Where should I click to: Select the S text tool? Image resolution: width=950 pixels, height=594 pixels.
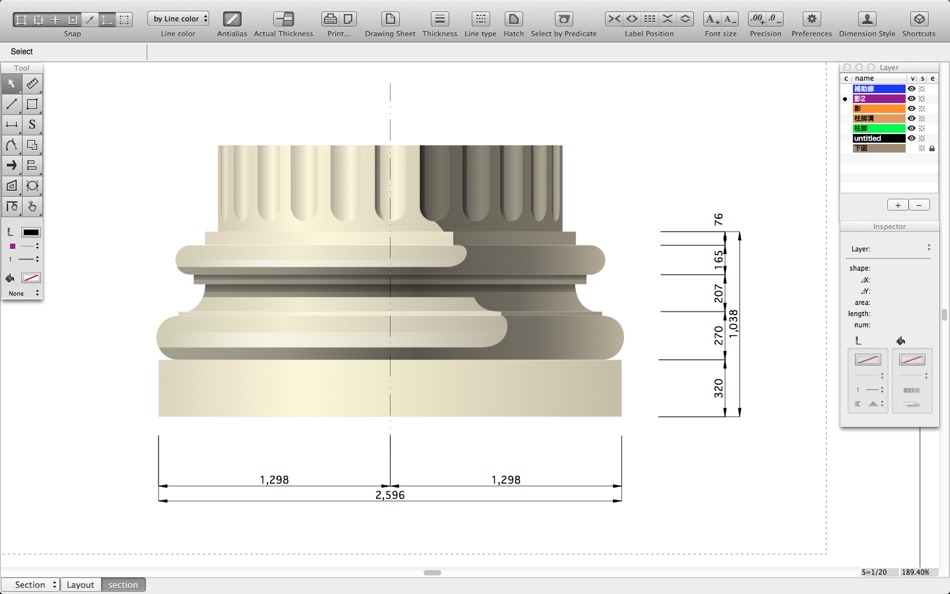(32, 125)
